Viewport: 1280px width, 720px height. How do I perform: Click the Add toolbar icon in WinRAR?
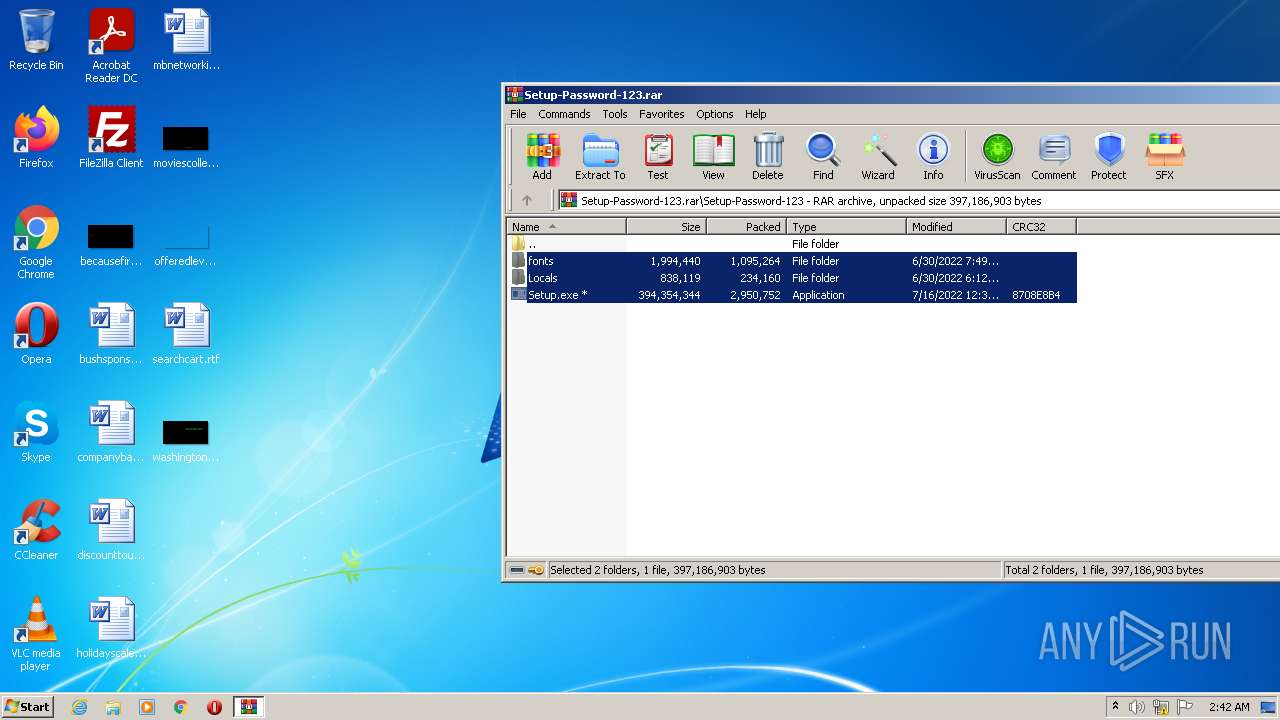542,157
